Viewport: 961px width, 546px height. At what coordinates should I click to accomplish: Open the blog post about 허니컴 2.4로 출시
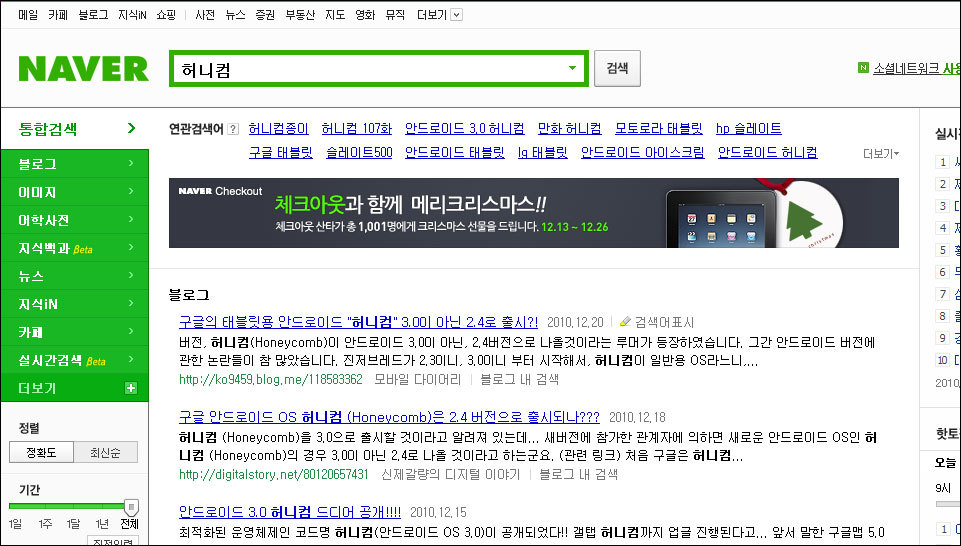(x=359, y=322)
